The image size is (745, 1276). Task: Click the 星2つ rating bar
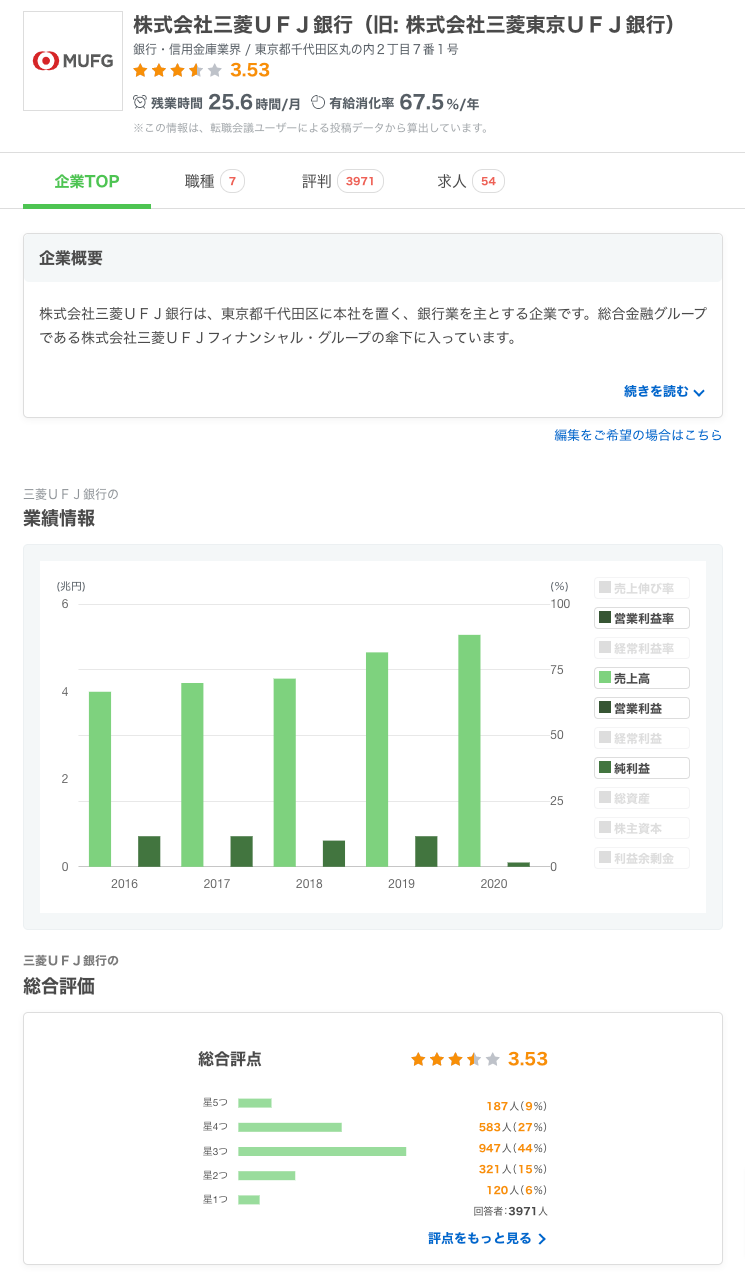tap(267, 1175)
